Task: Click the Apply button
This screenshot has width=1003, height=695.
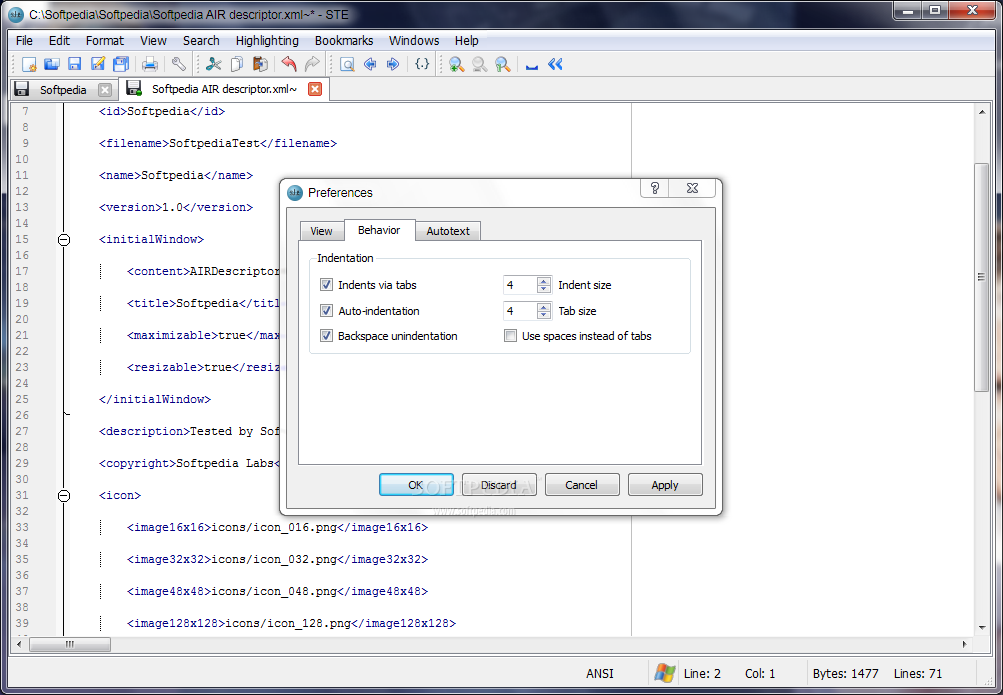Action: (665, 485)
